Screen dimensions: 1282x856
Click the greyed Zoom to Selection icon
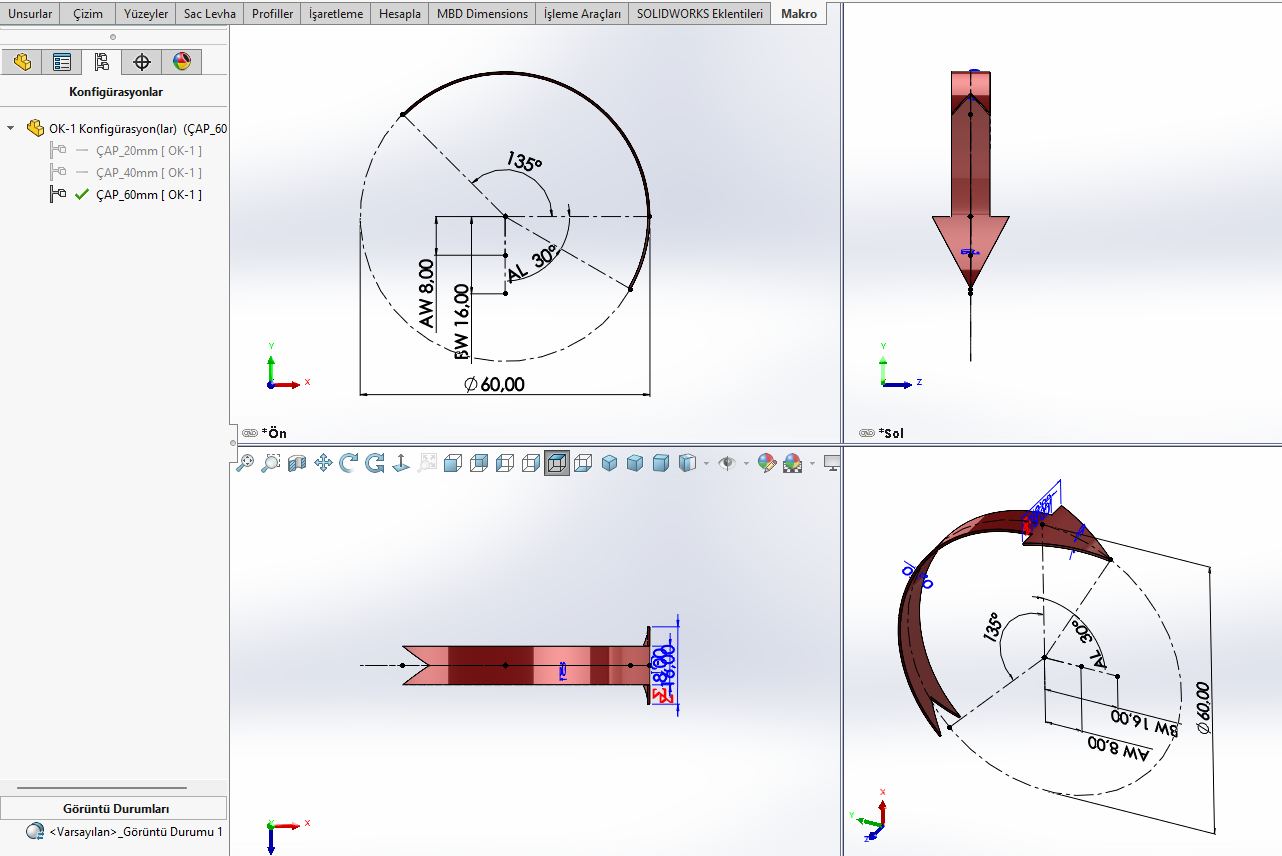click(427, 463)
